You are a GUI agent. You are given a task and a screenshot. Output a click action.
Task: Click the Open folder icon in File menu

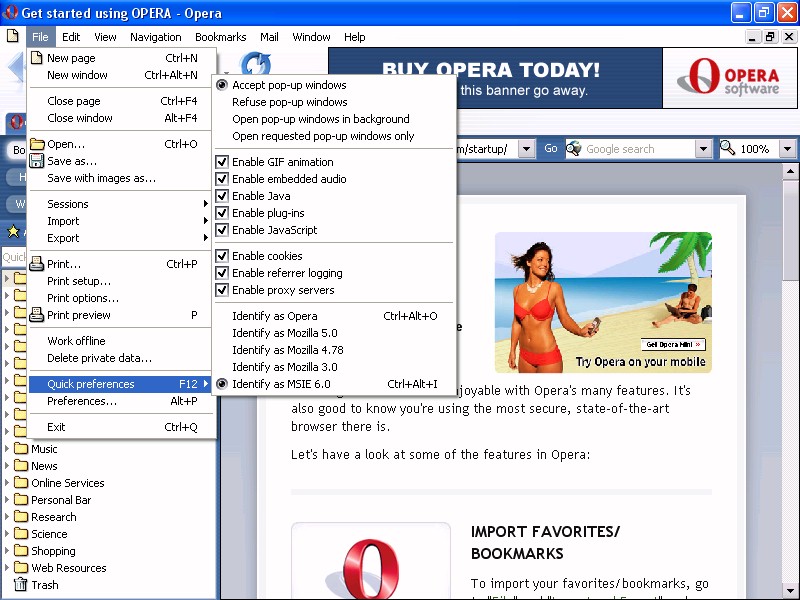(x=37, y=144)
